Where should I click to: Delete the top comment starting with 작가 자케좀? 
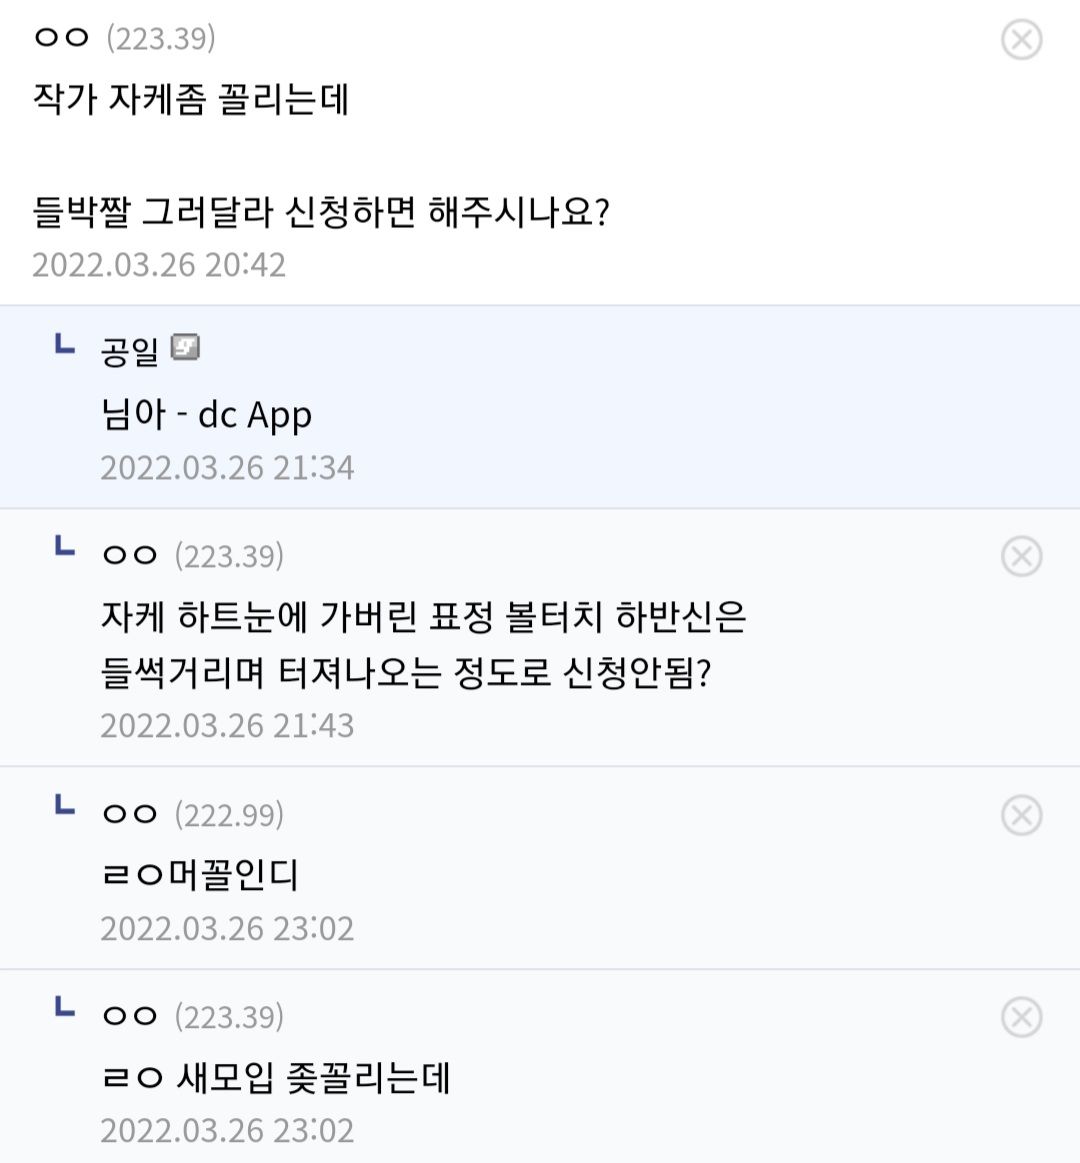tap(1021, 40)
